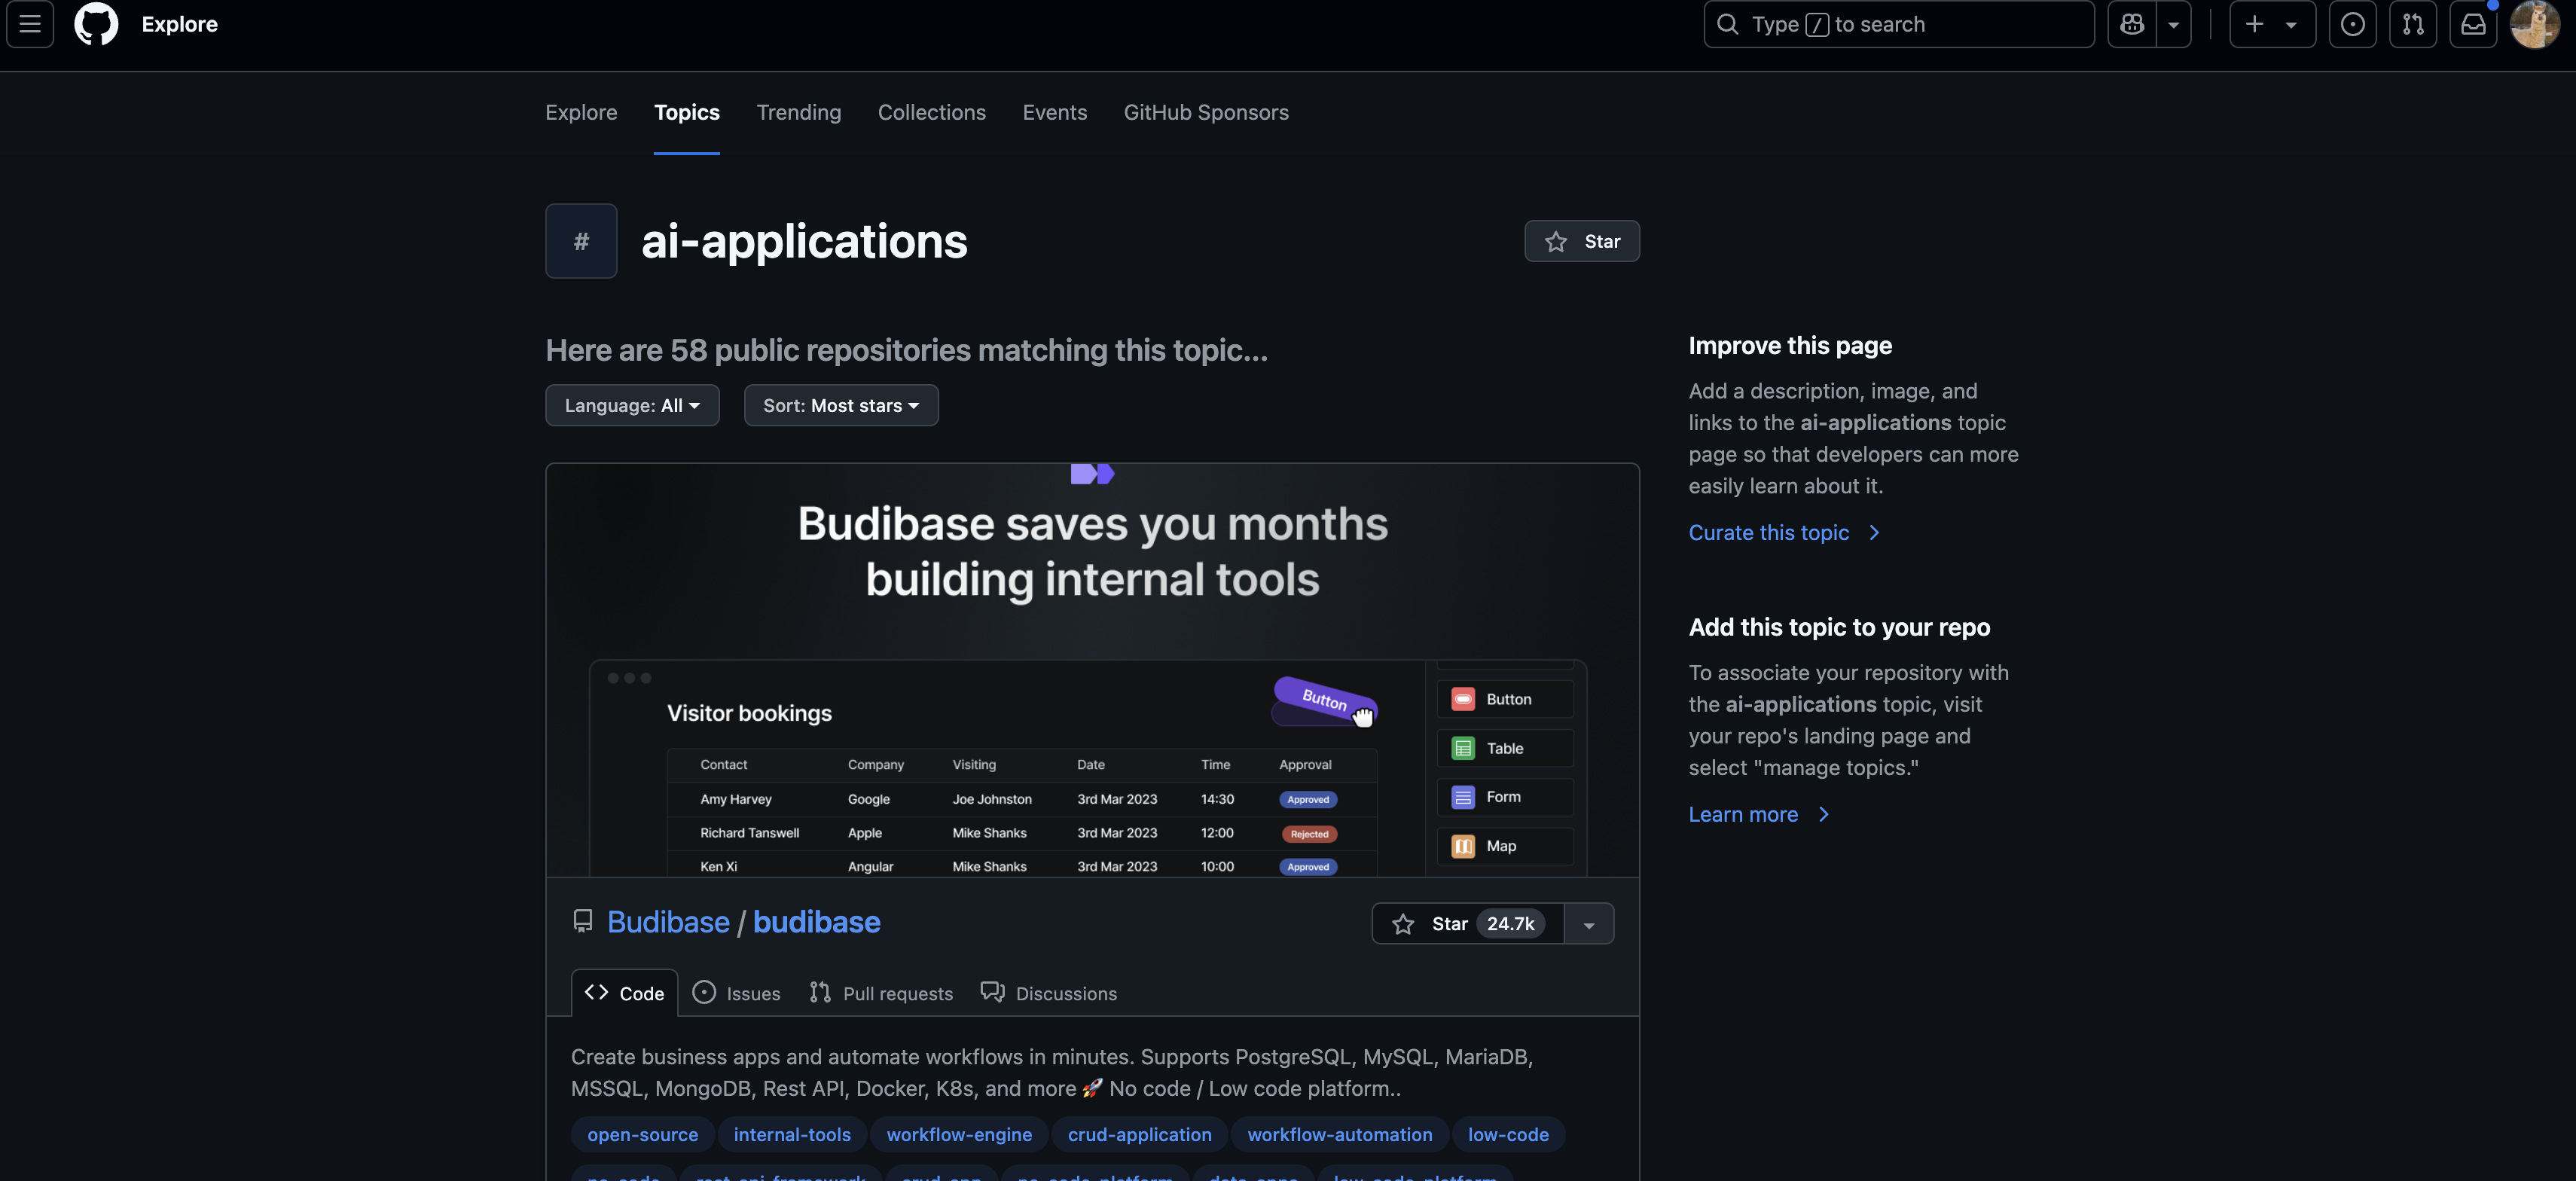Star the budibase repository
Image resolution: width=2576 pixels, height=1181 pixels.
[1468, 924]
